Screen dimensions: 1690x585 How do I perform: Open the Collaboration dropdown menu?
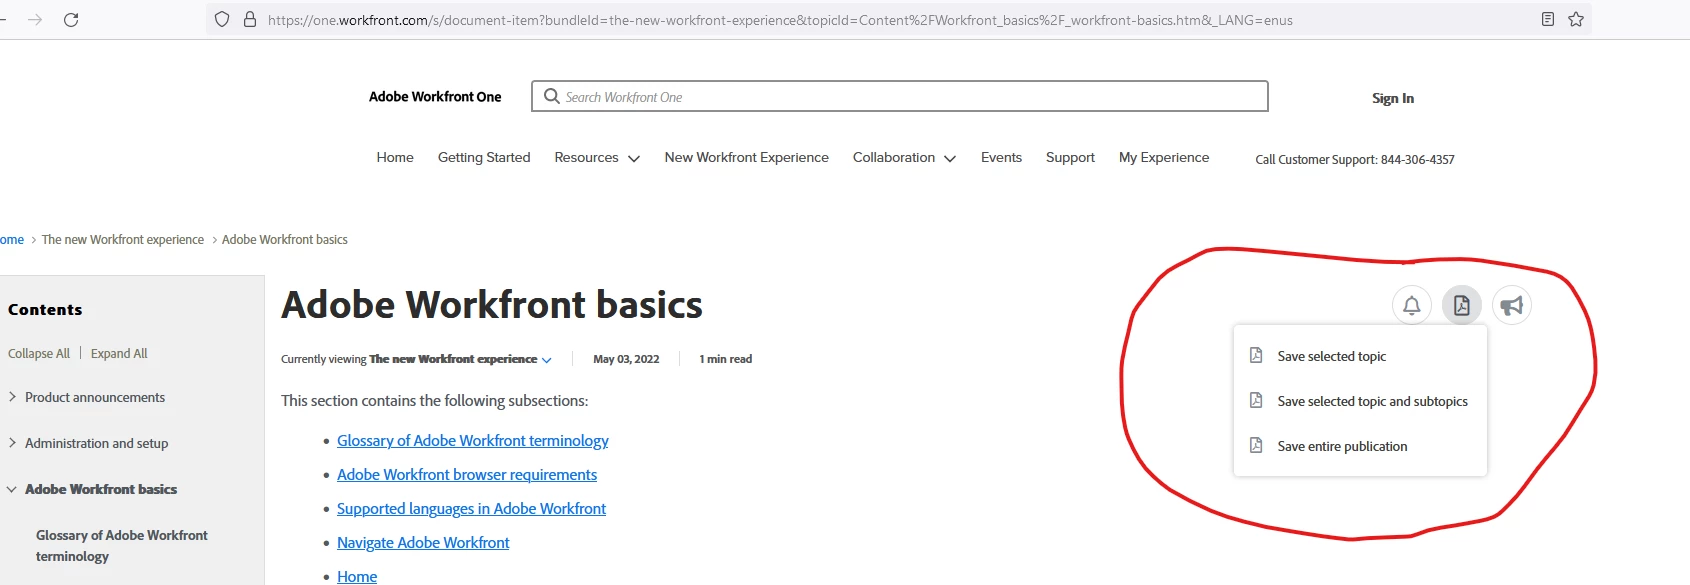pyautogui.click(x=904, y=158)
